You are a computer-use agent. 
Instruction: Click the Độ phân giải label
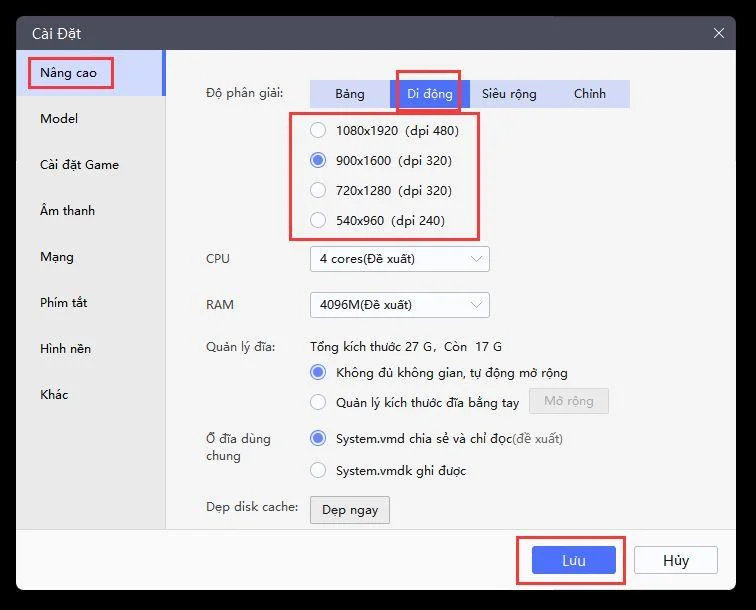coord(244,93)
